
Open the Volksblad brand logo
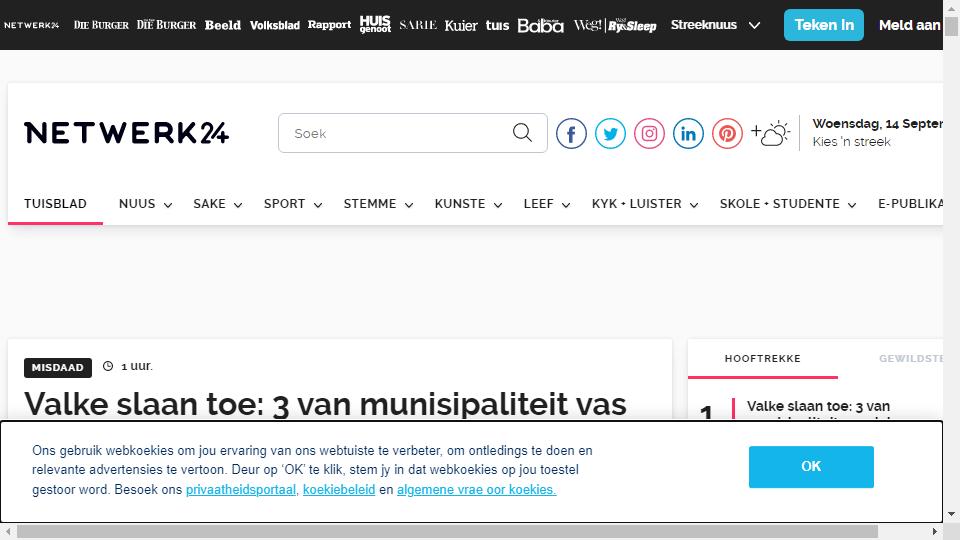click(275, 25)
